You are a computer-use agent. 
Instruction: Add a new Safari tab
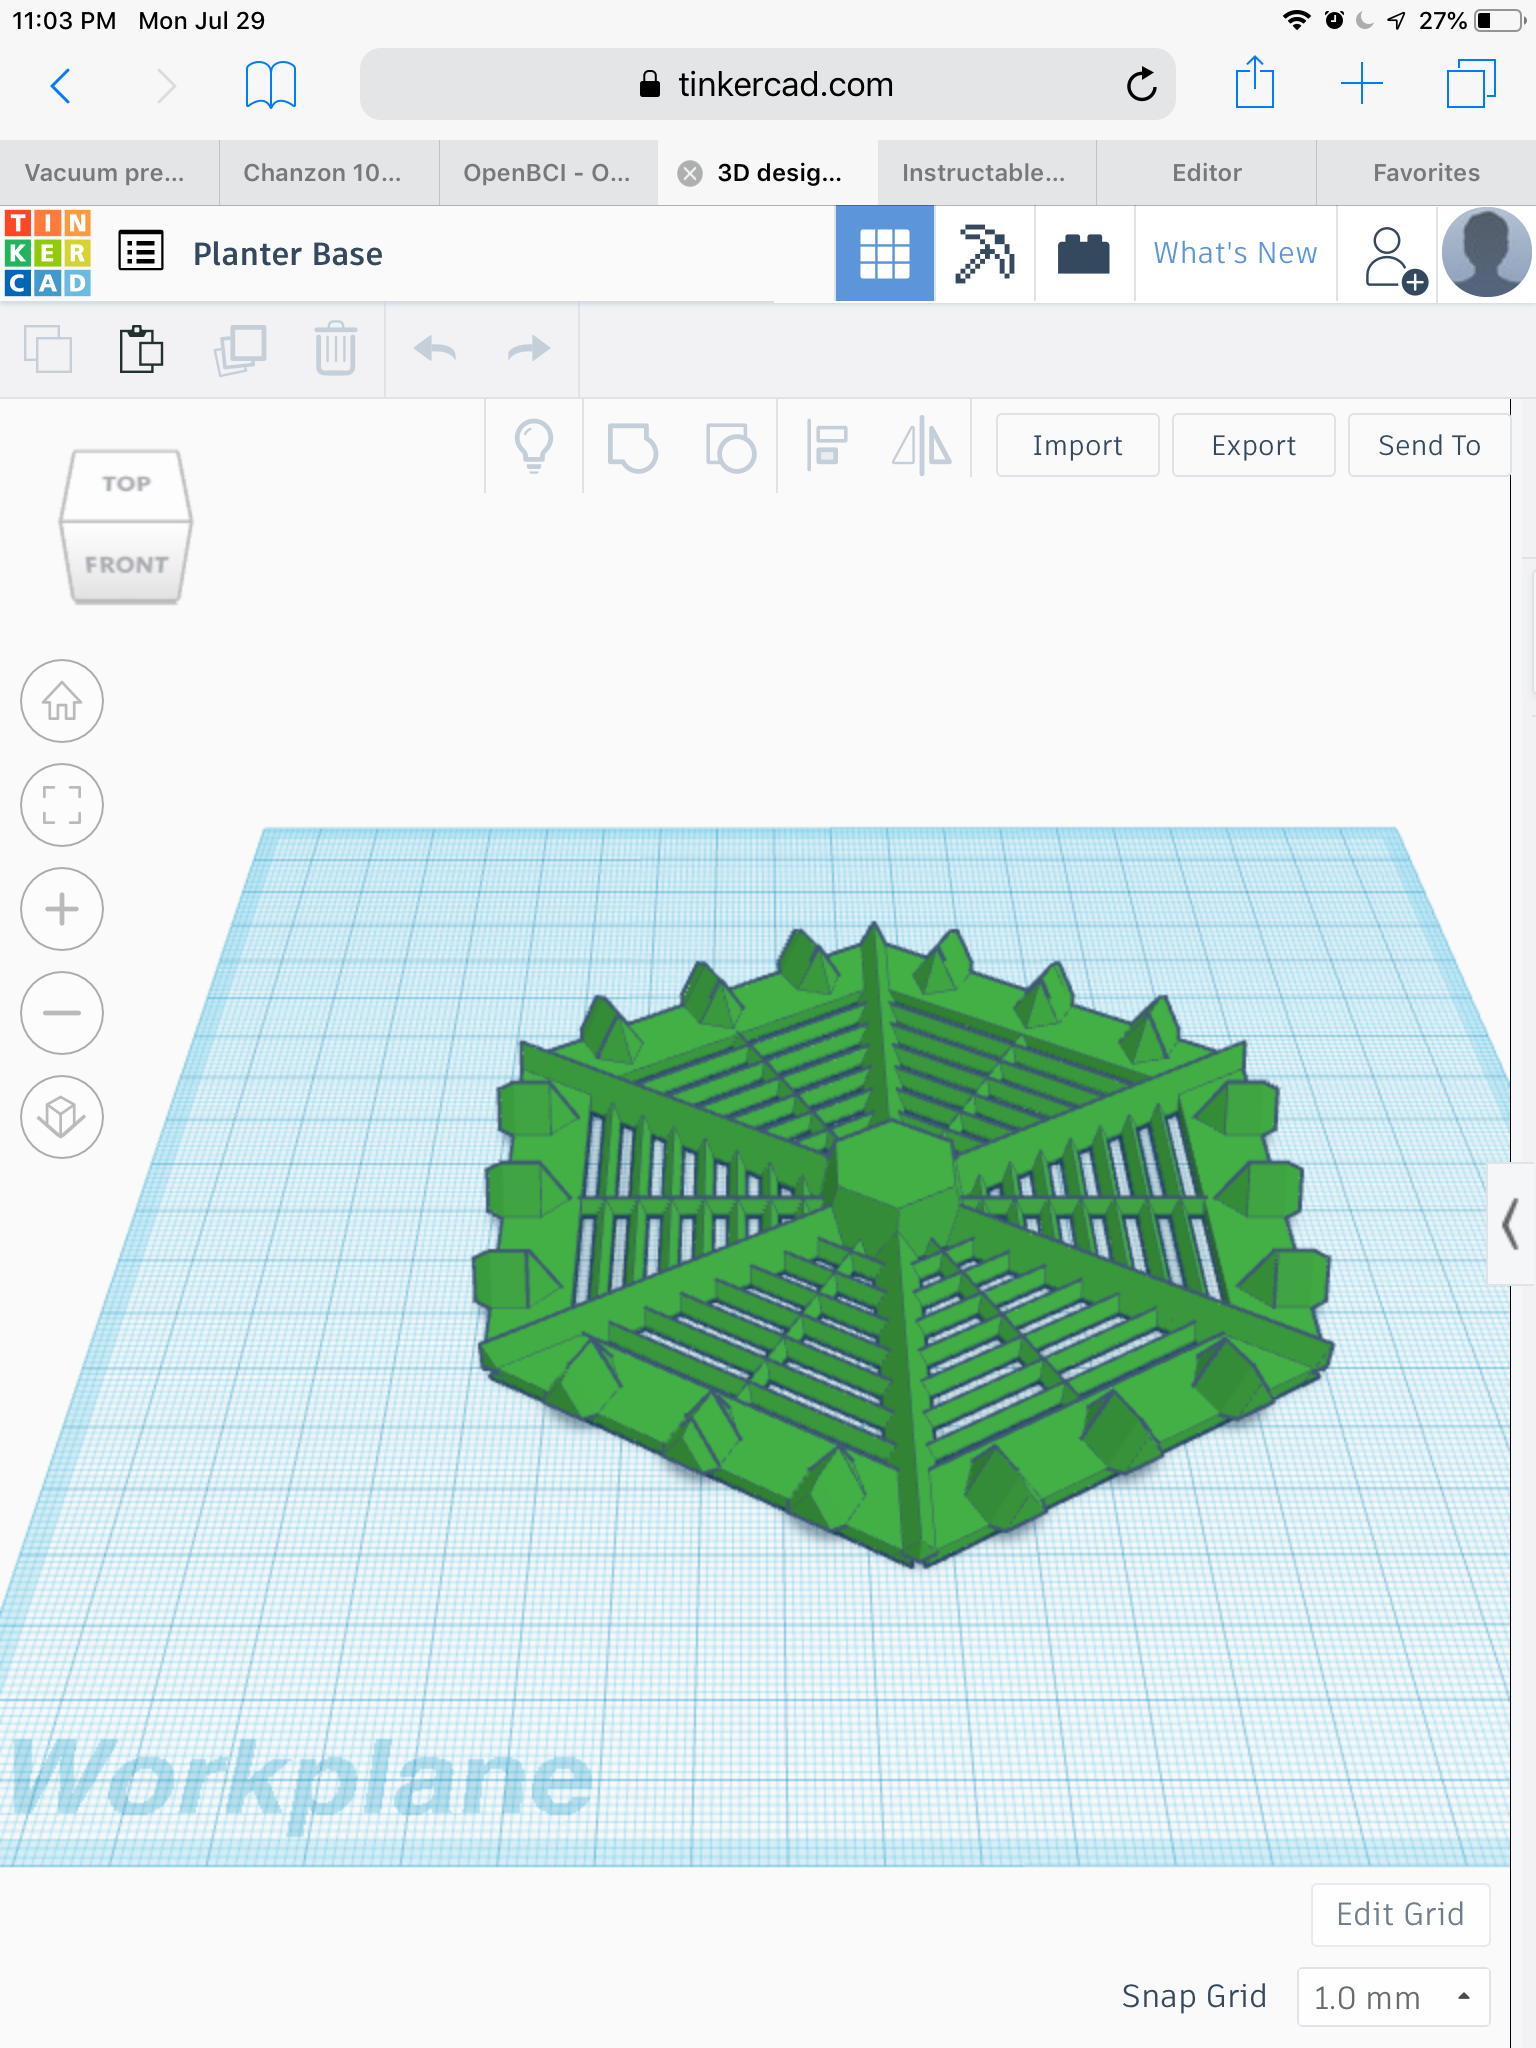1362,84
